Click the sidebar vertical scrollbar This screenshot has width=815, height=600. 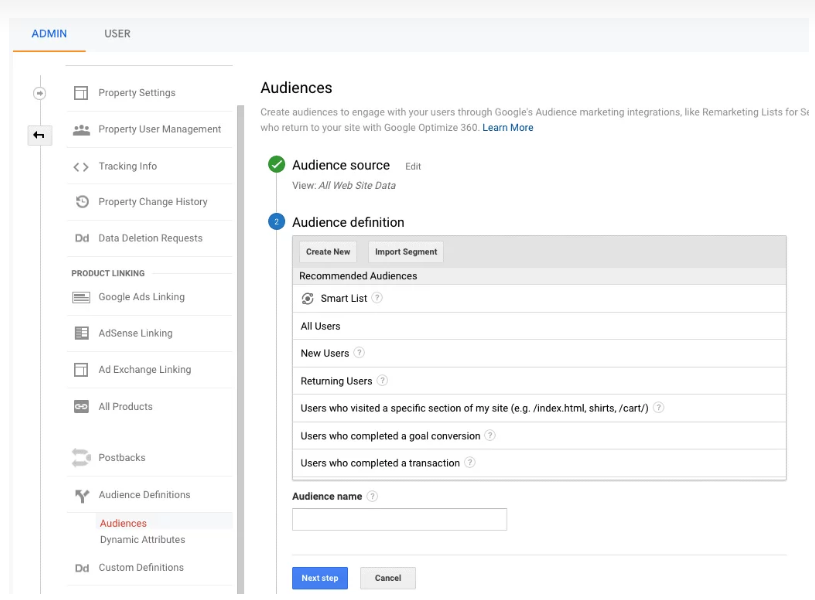240,349
